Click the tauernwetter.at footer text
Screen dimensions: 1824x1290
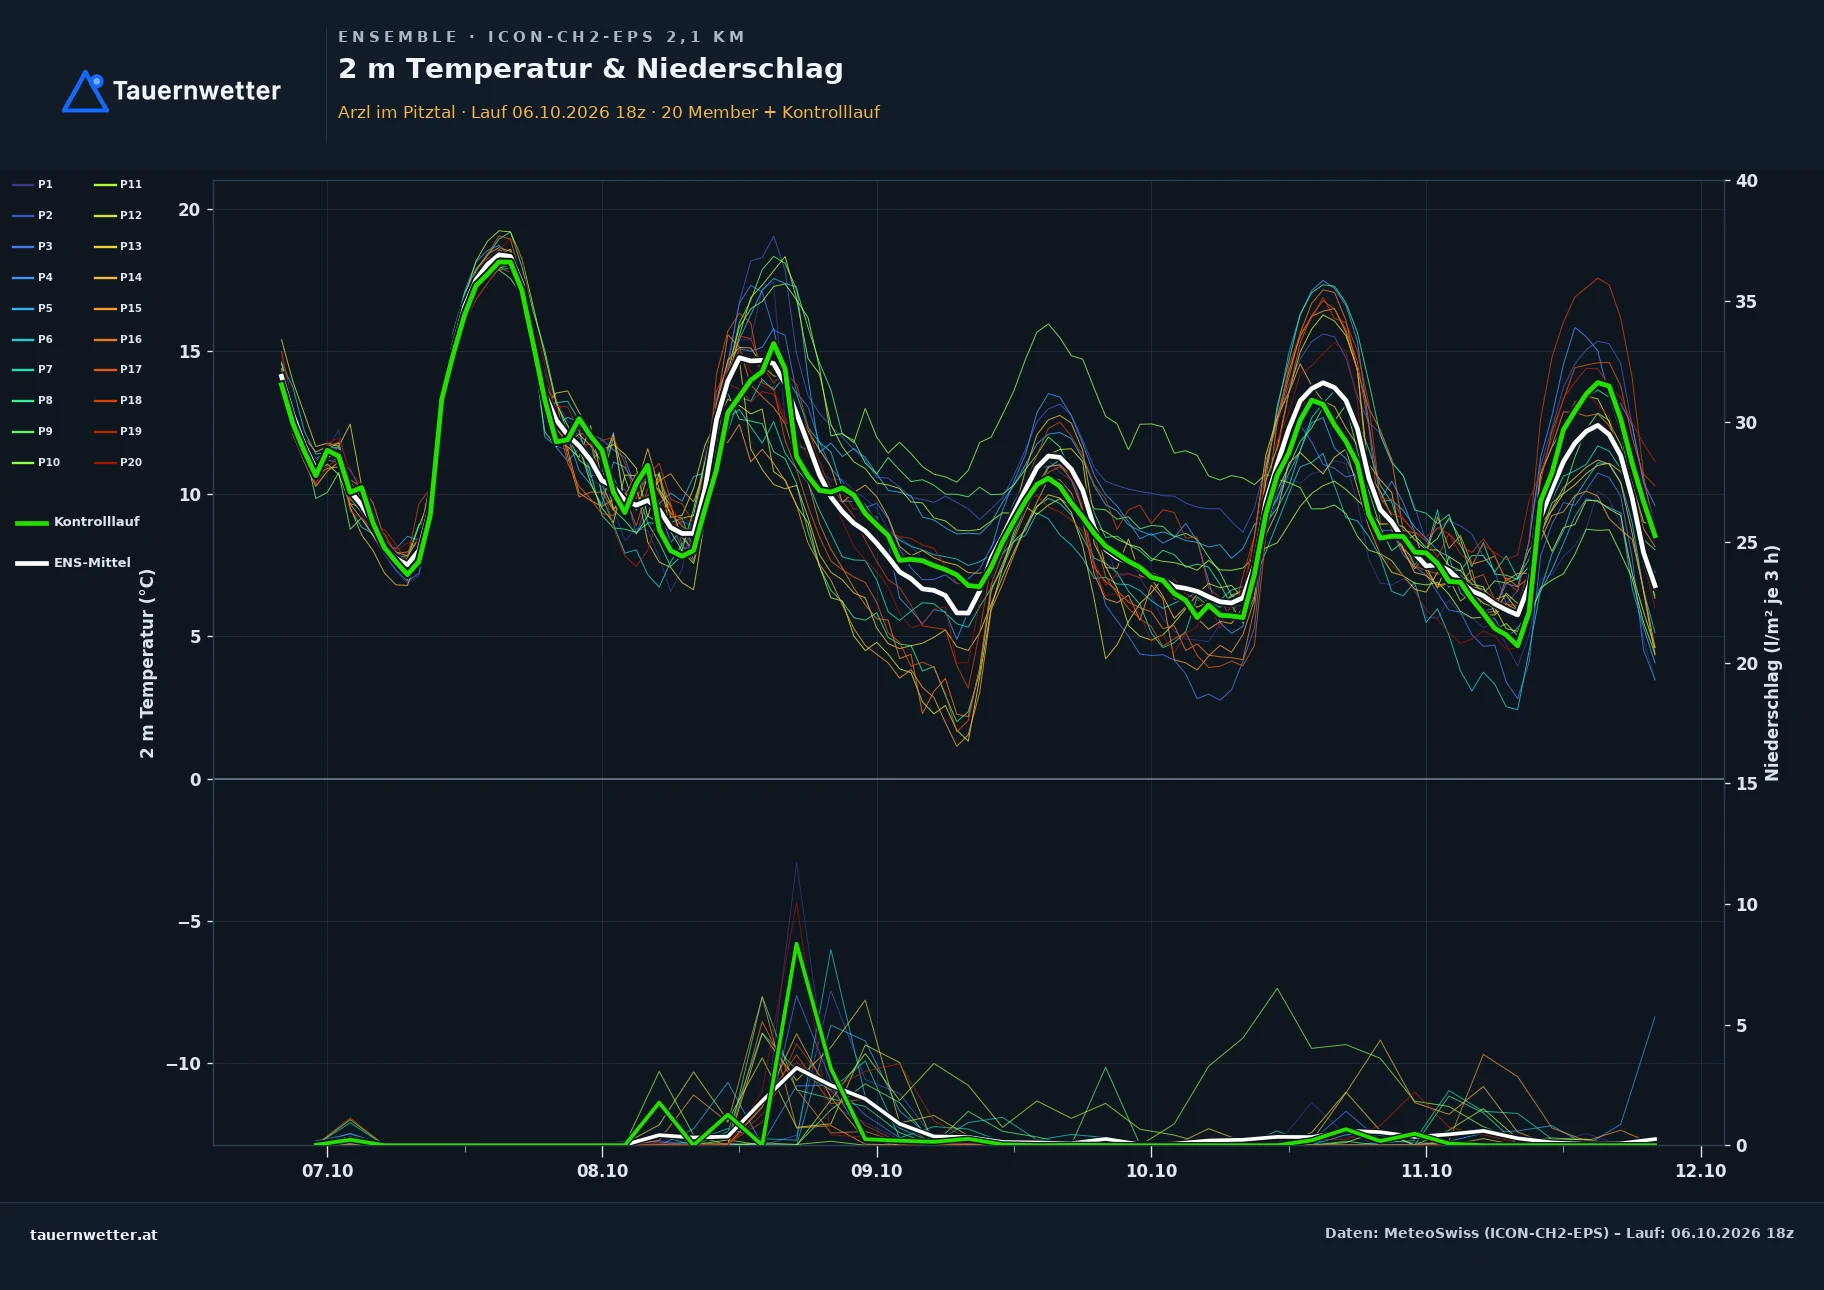click(x=93, y=1235)
